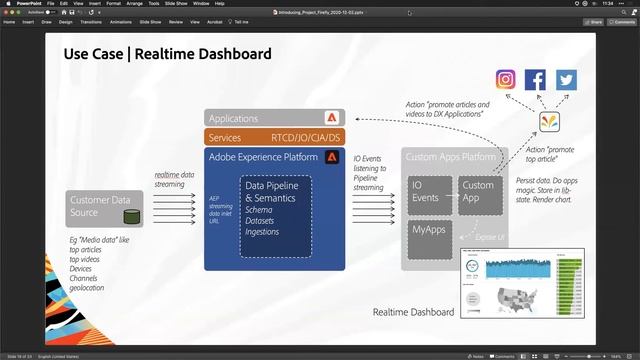Open the View menu in menu bar
This screenshot has height=360, width=640.
click(78, 3)
